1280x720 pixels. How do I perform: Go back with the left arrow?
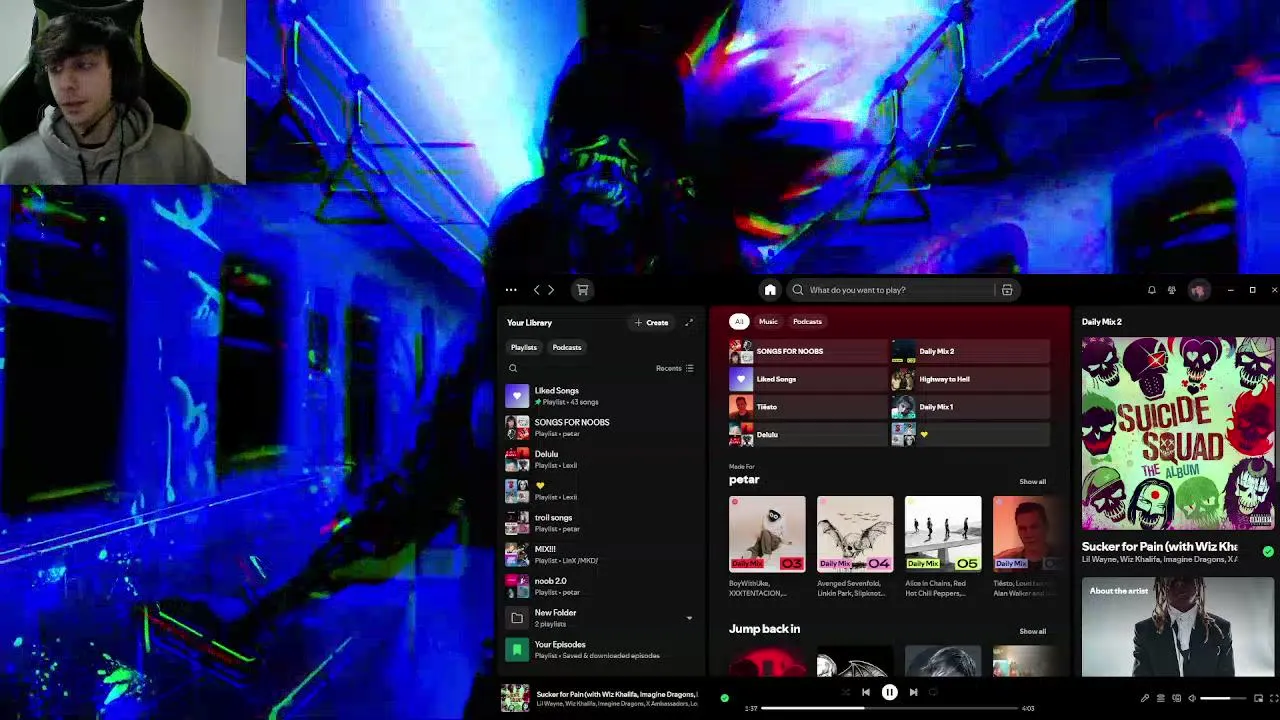coord(536,290)
